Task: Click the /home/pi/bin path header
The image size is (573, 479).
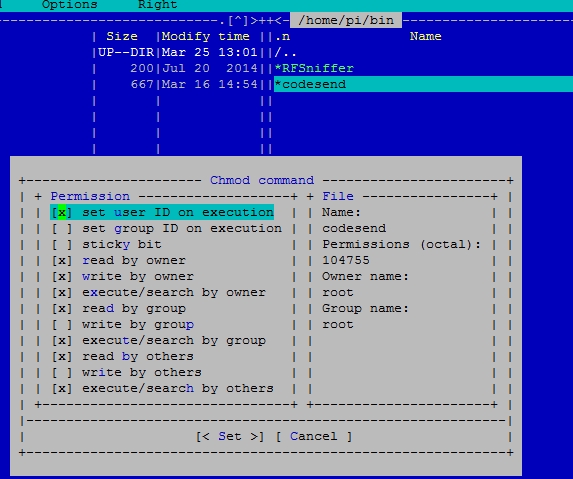Action: pyautogui.click(x=346, y=20)
